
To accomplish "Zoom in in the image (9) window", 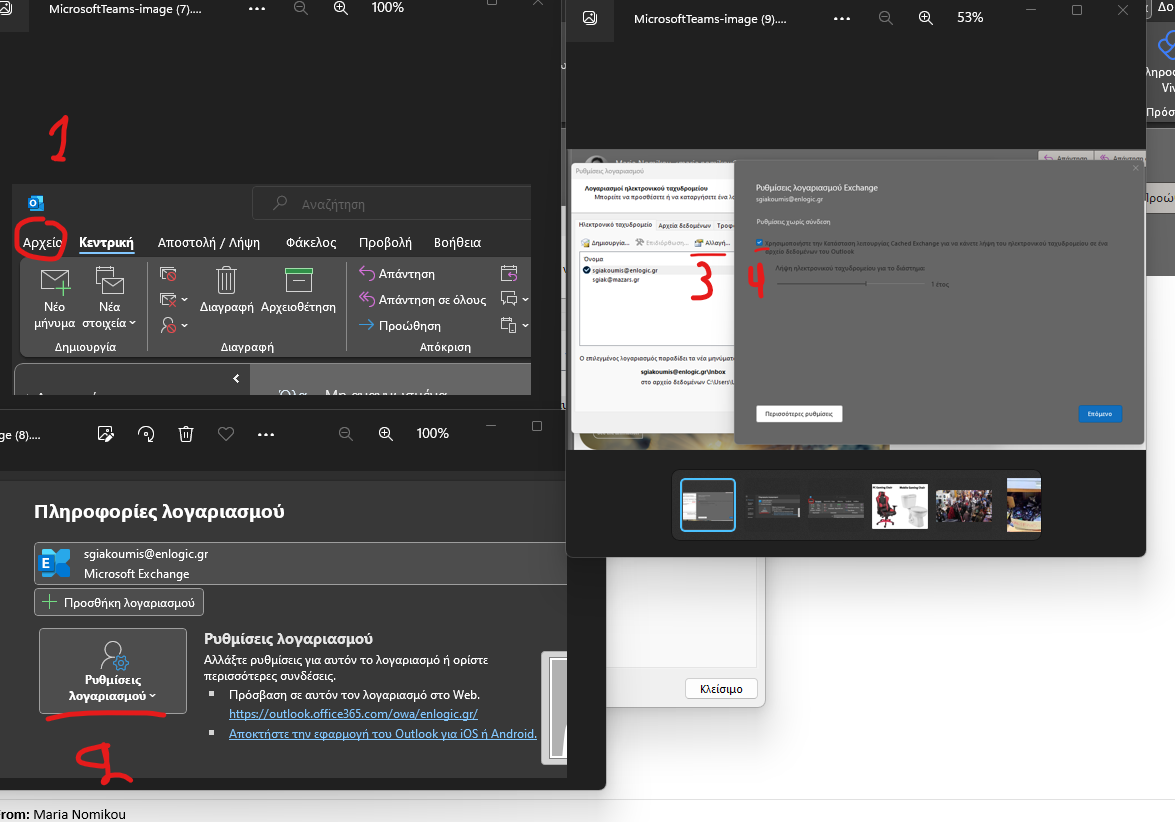I will pyautogui.click(x=925, y=18).
